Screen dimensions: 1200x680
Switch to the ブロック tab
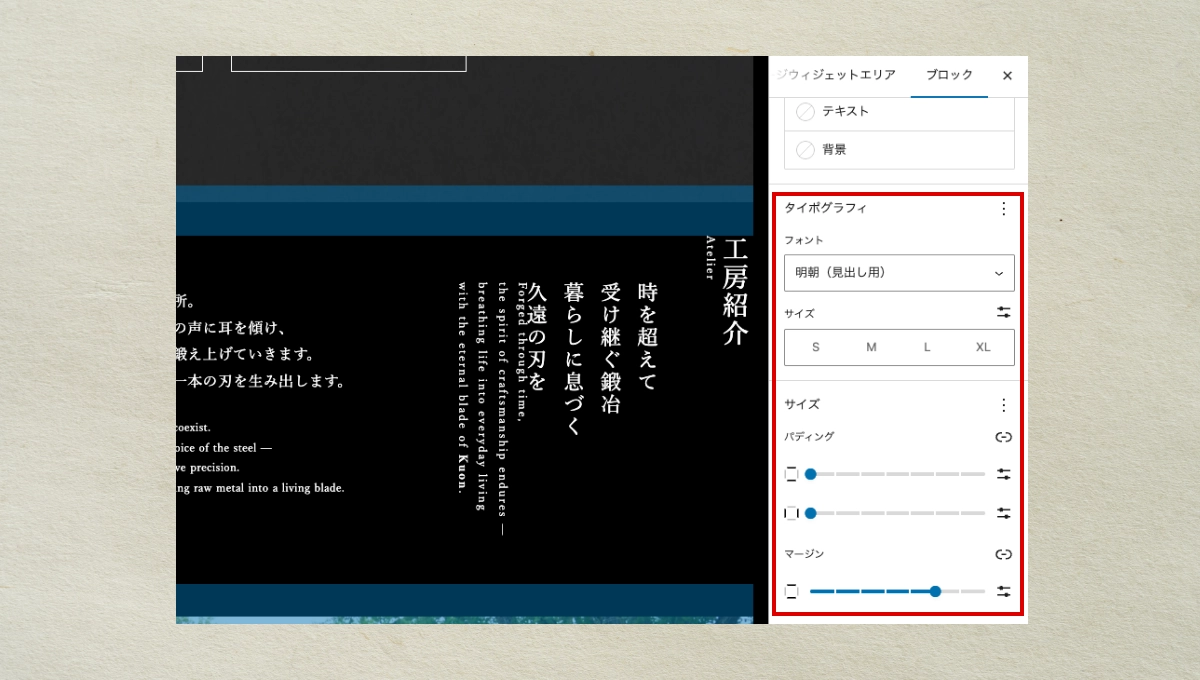point(949,76)
